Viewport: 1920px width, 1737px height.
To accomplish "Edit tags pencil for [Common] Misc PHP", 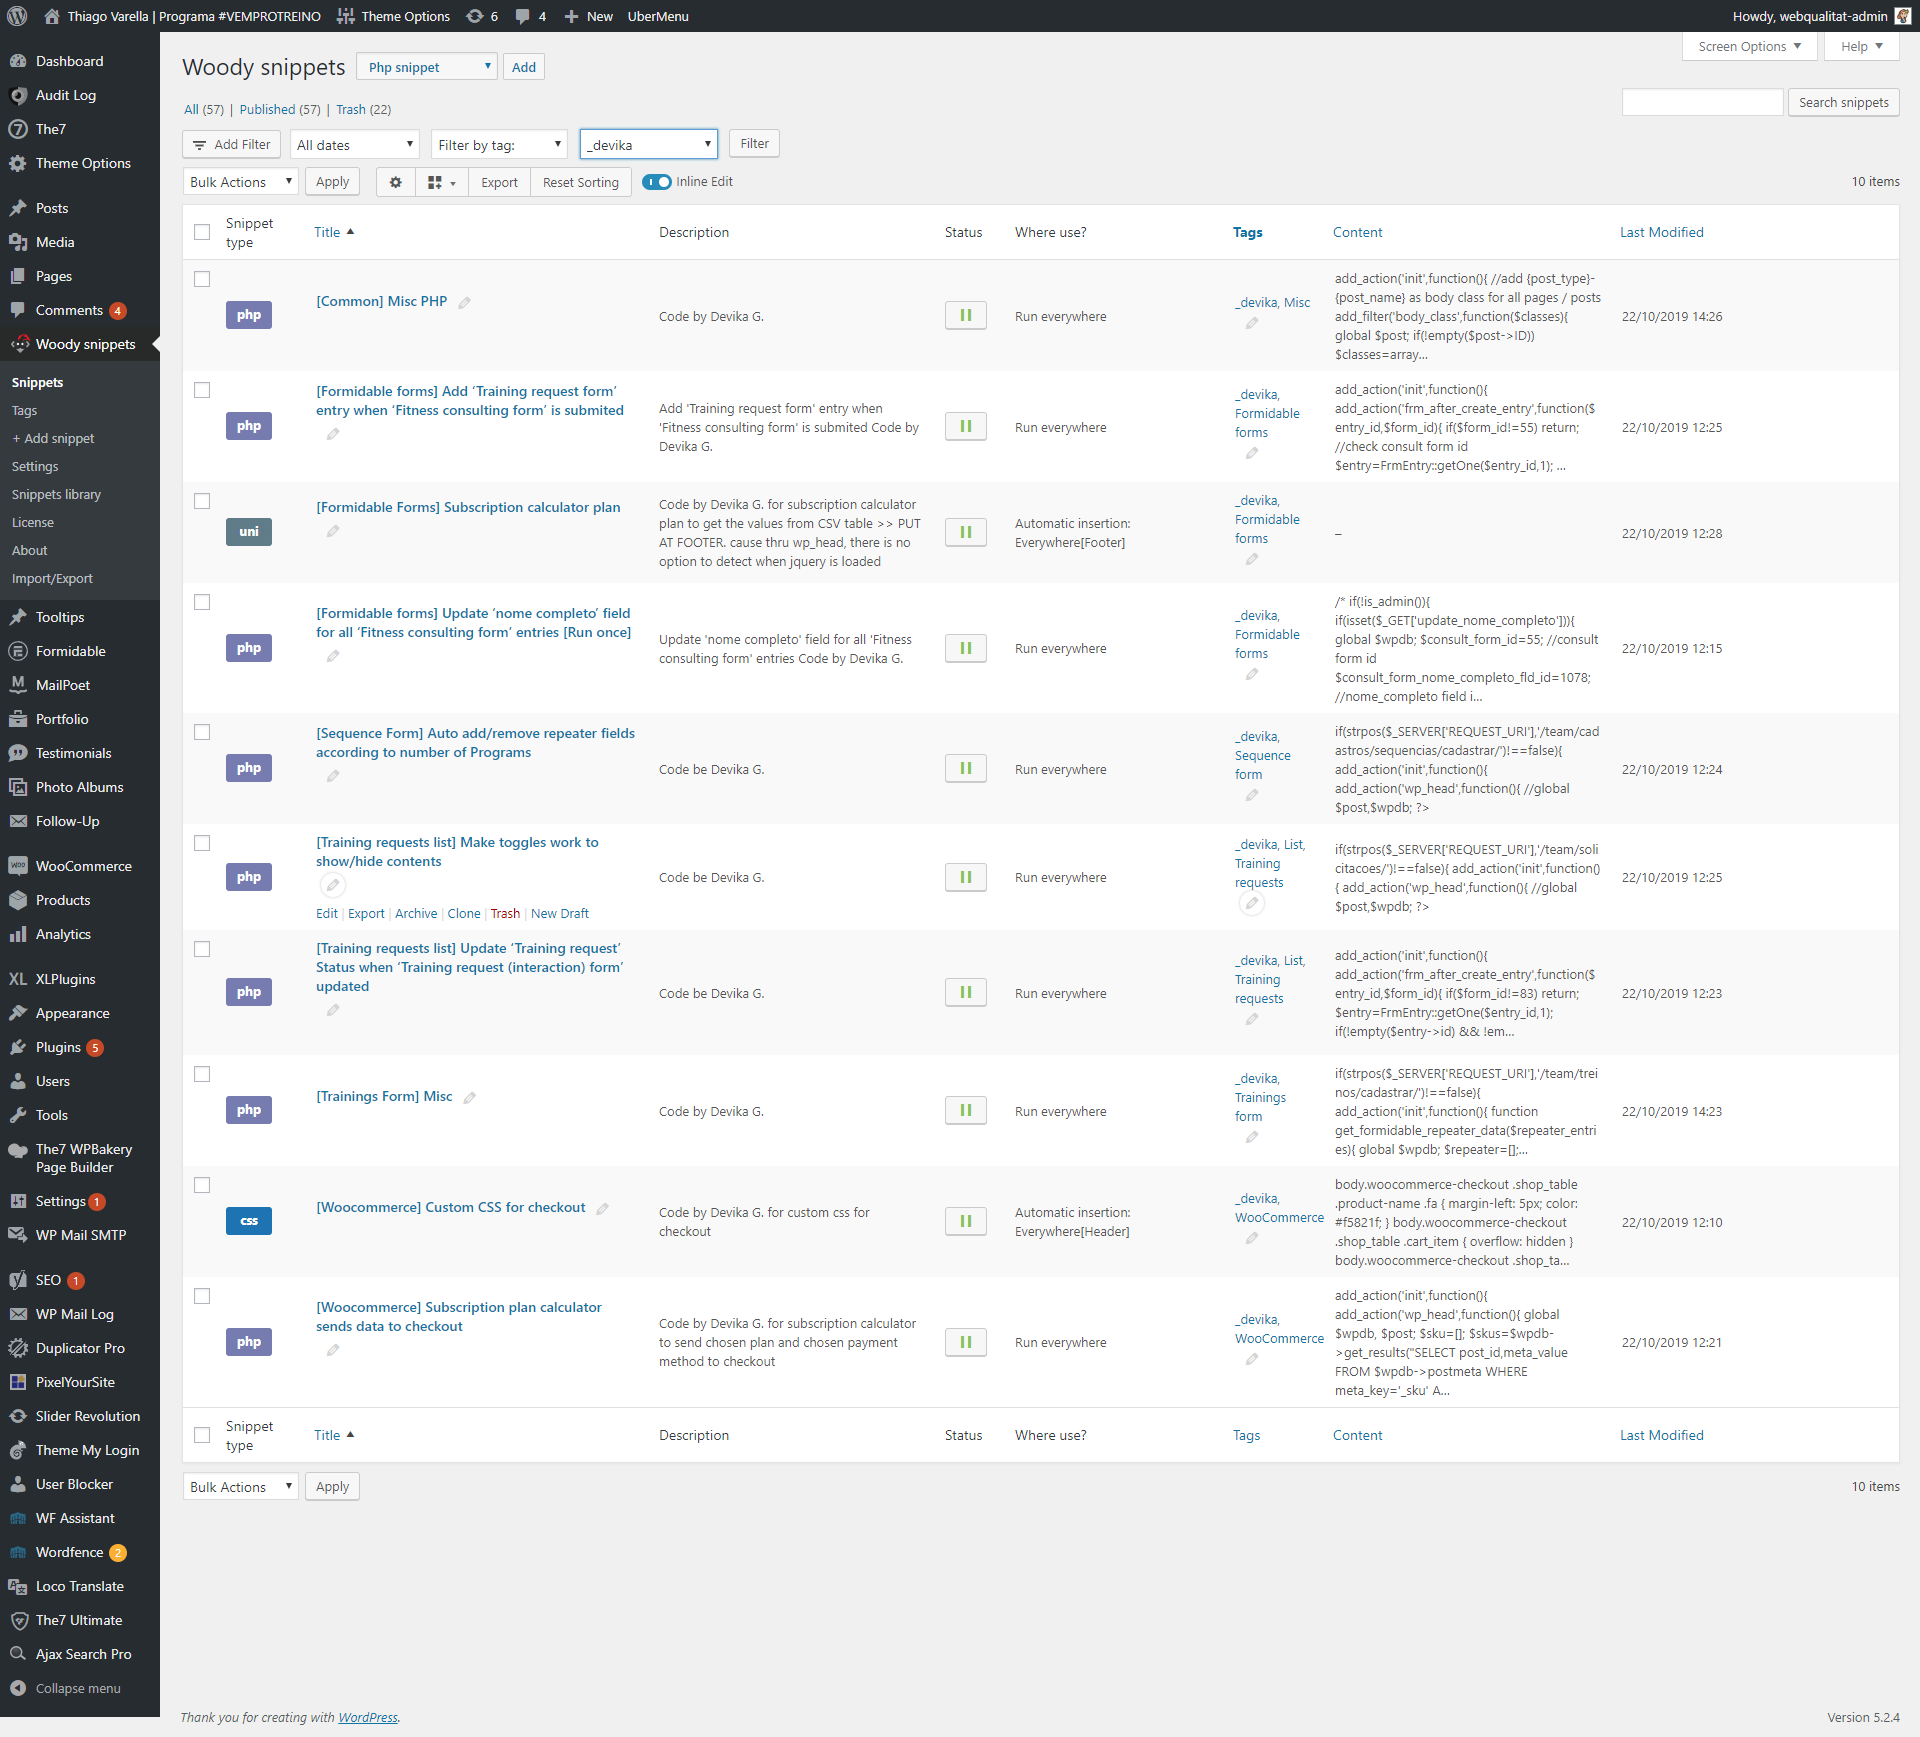I will coord(1252,323).
